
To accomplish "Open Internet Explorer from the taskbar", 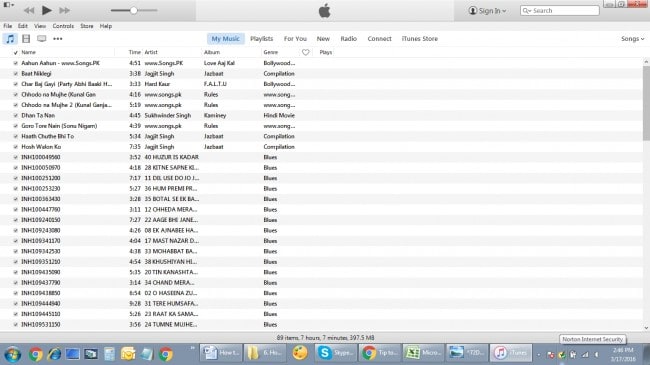I will coord(54,354).
